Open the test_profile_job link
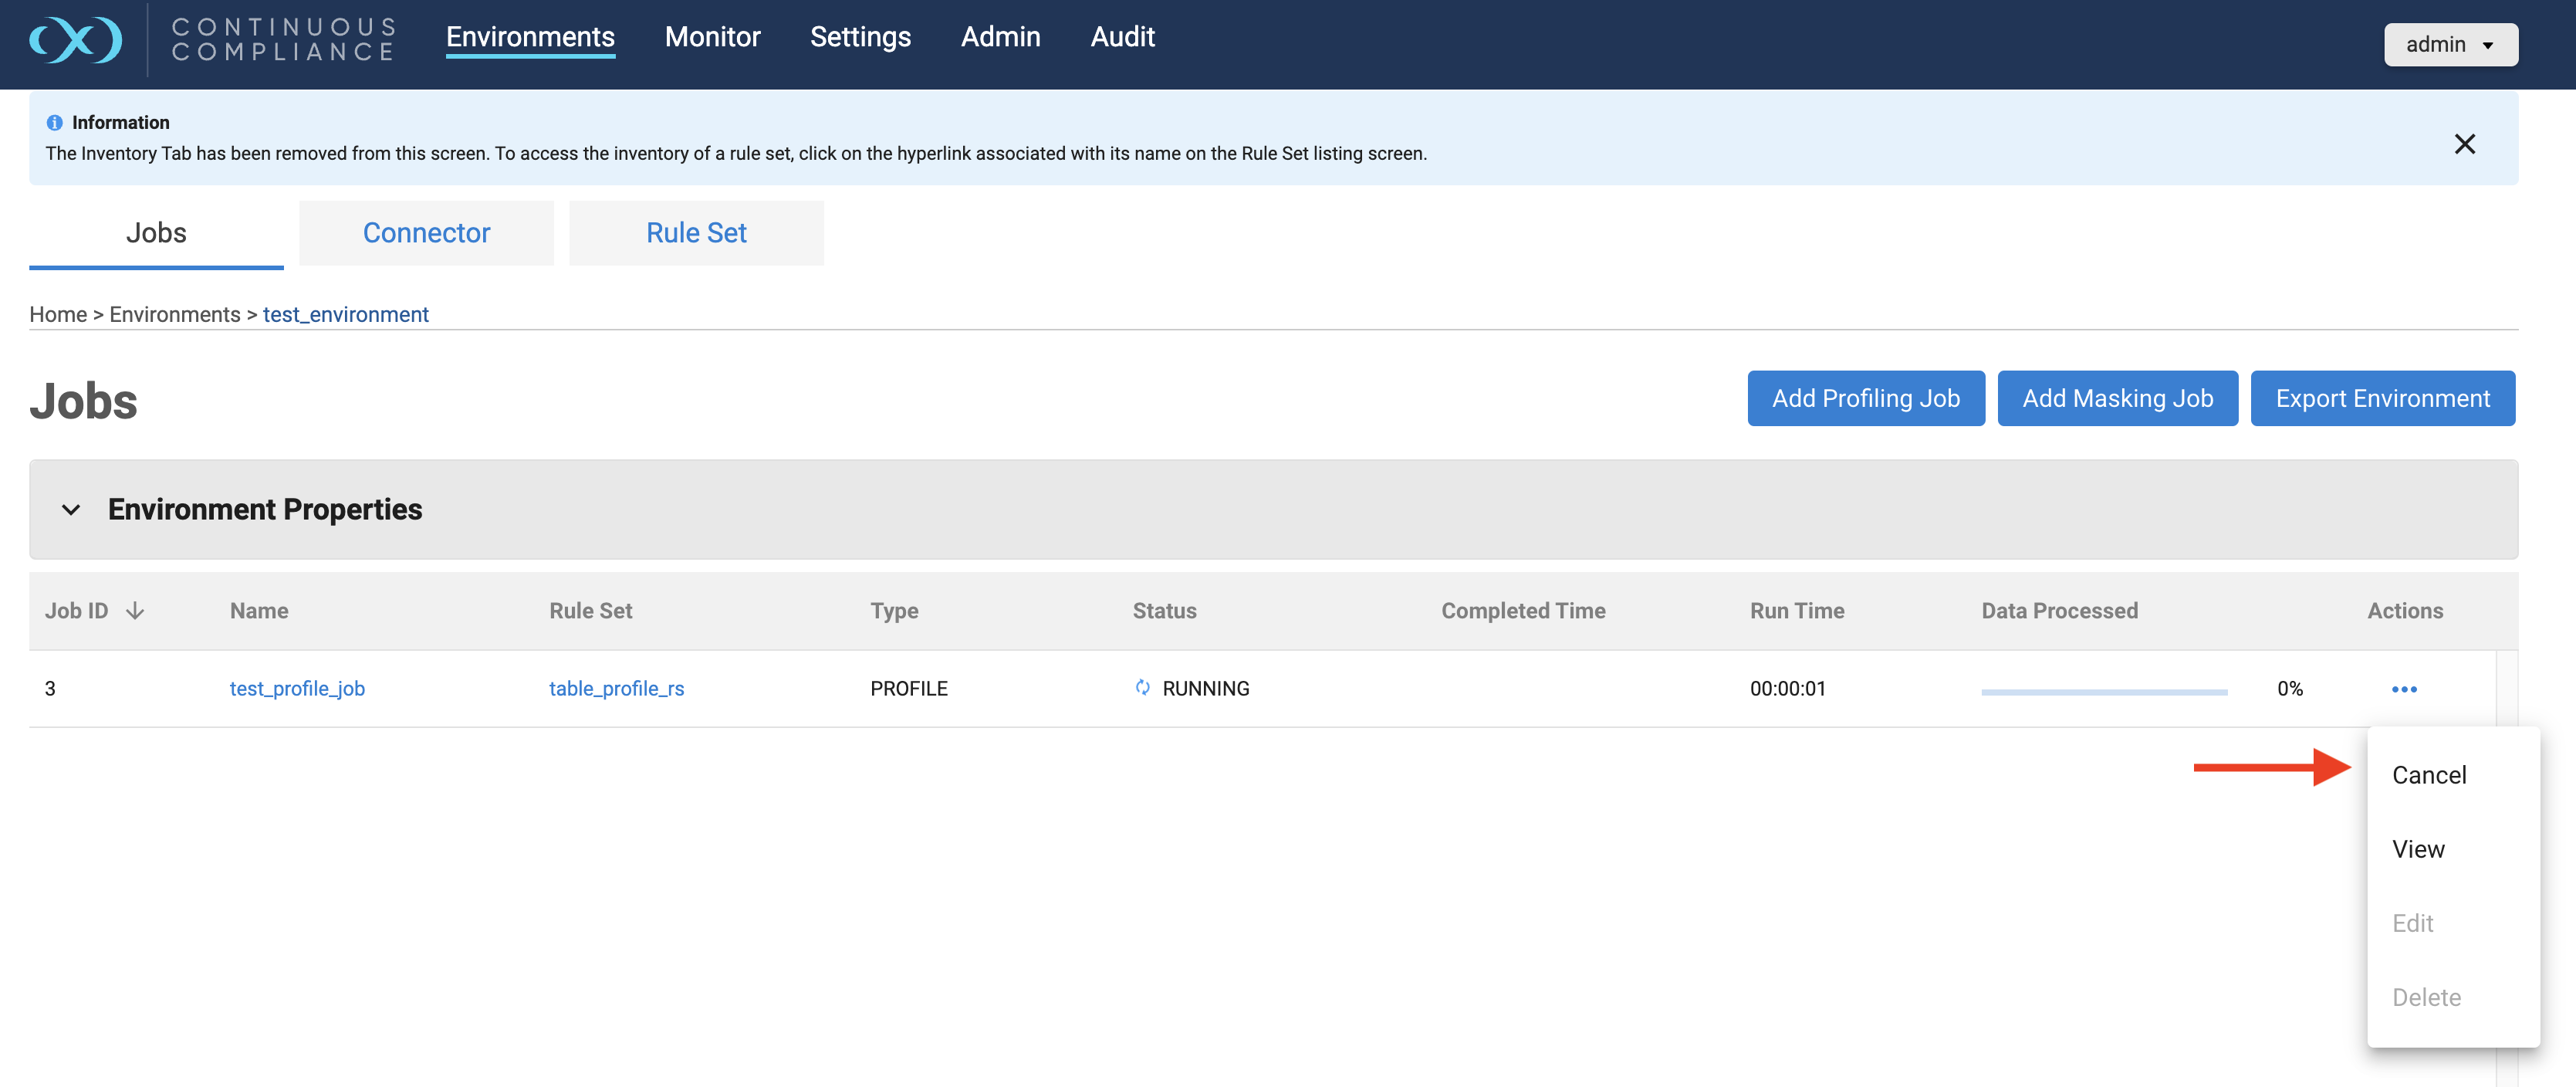 coord(297,688)
